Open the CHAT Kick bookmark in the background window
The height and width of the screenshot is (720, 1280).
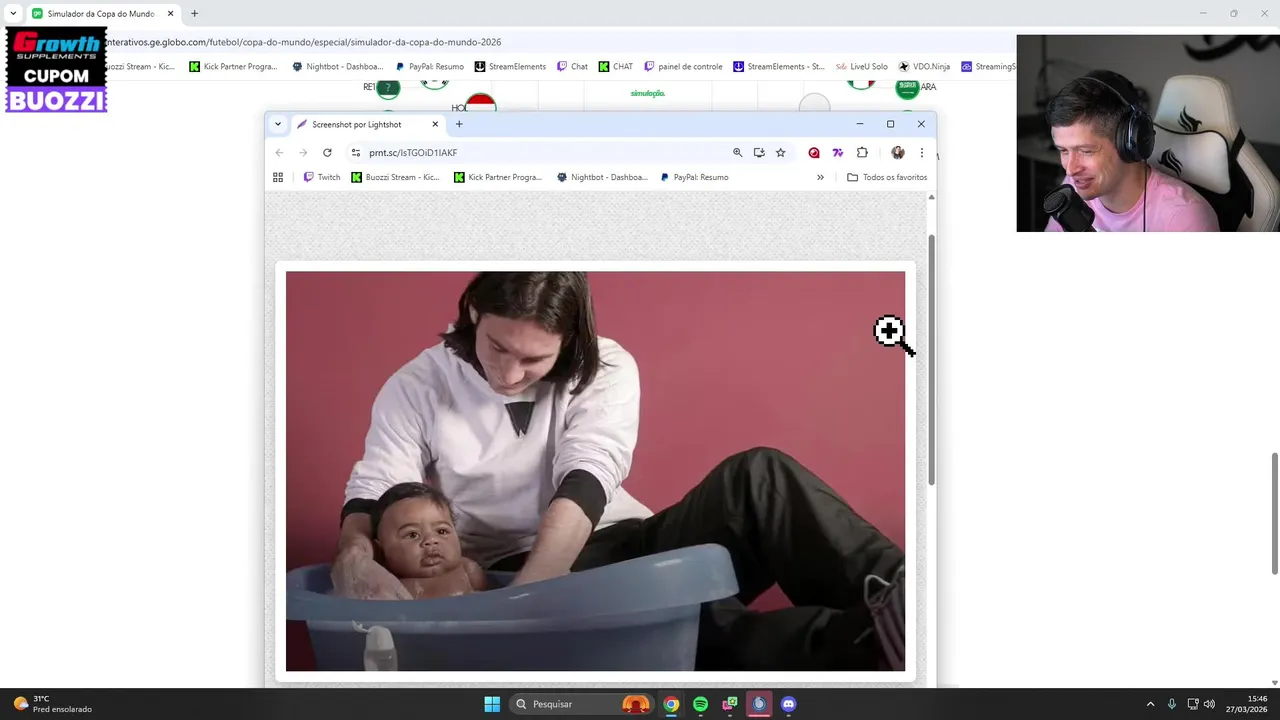[x=616, y=67]
